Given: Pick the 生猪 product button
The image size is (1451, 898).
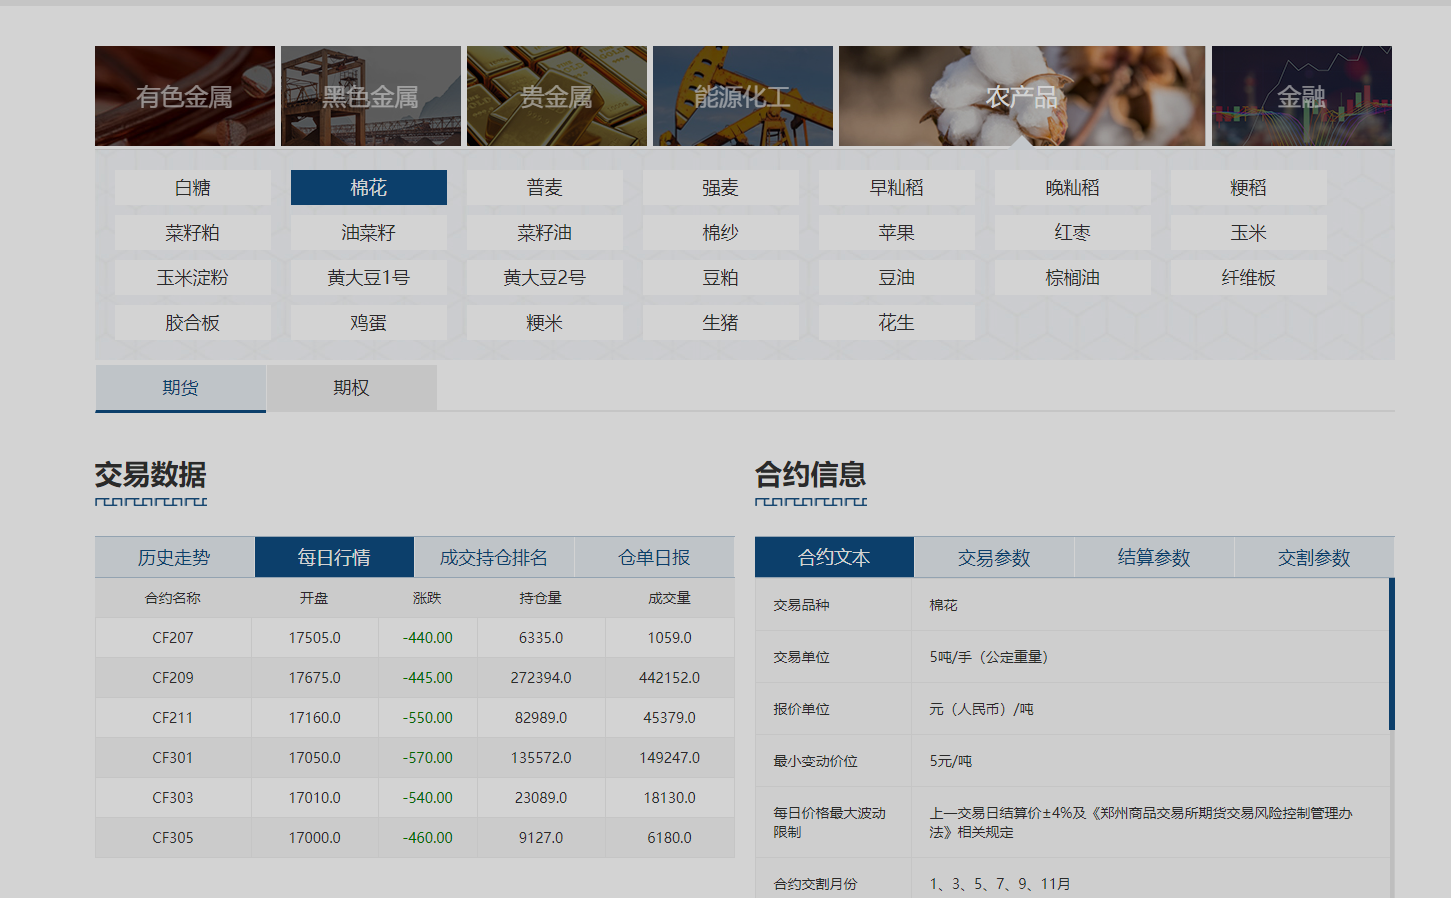Looking at the screenshot, I should tap(720, 322).
